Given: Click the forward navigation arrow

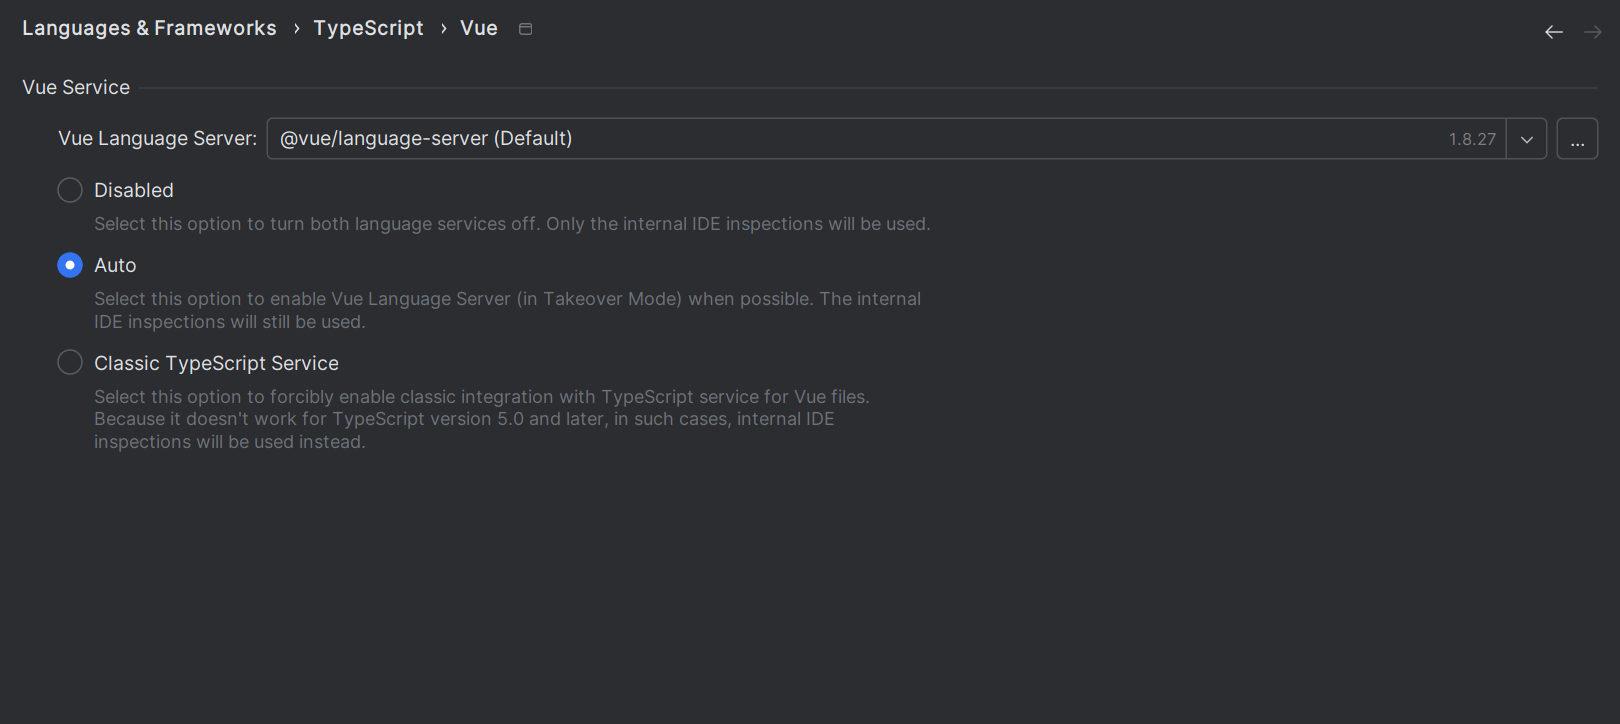Looking at the screenshot, I should [x=1592, y=32].
